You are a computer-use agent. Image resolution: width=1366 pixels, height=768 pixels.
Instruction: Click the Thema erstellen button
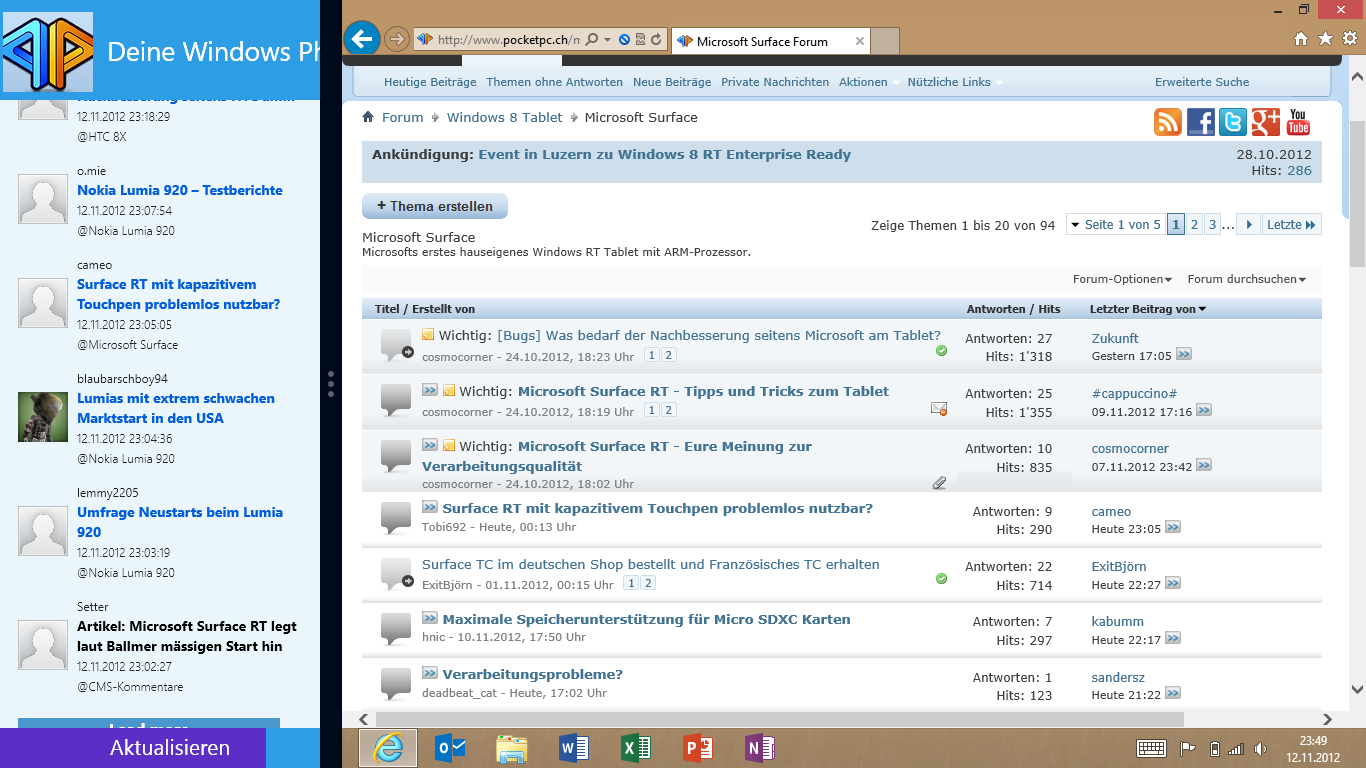(x=435, y=206)
